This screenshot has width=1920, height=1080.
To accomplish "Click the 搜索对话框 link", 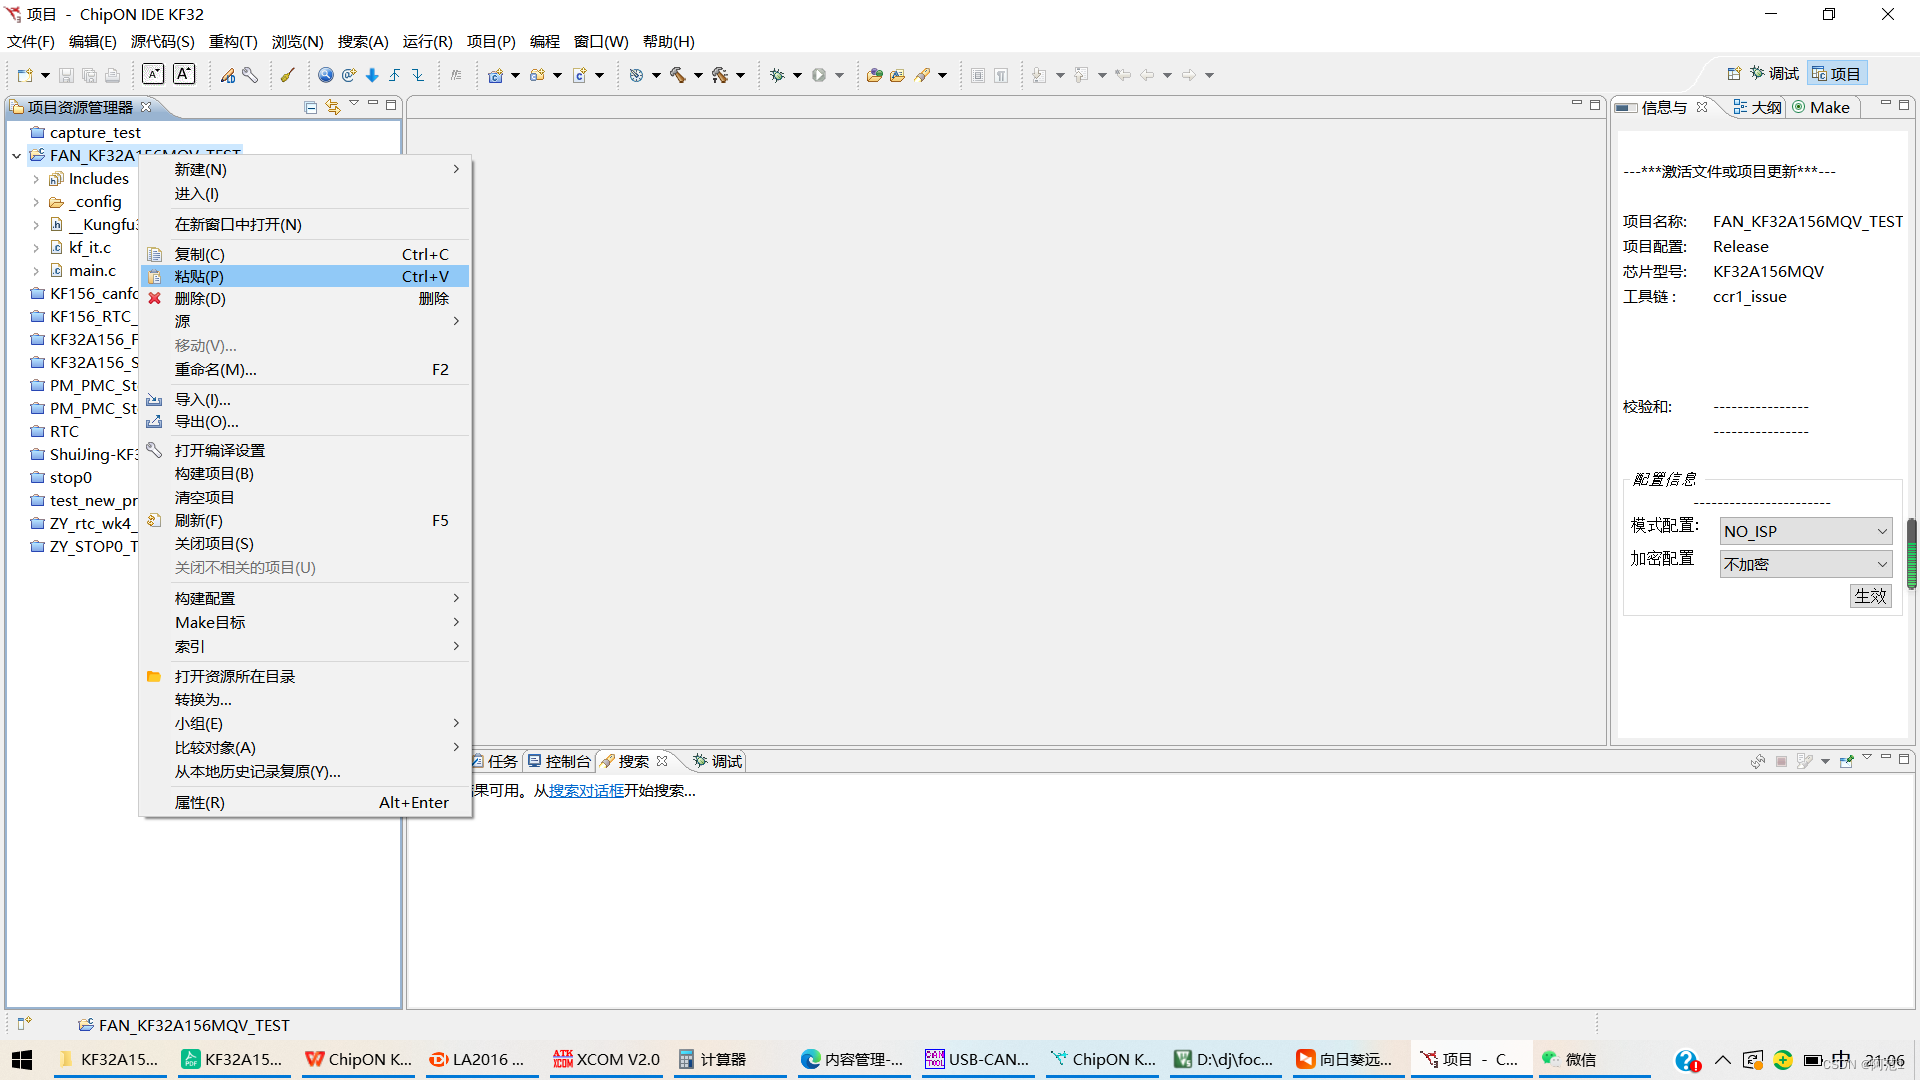I will click(x=586, y=791).
